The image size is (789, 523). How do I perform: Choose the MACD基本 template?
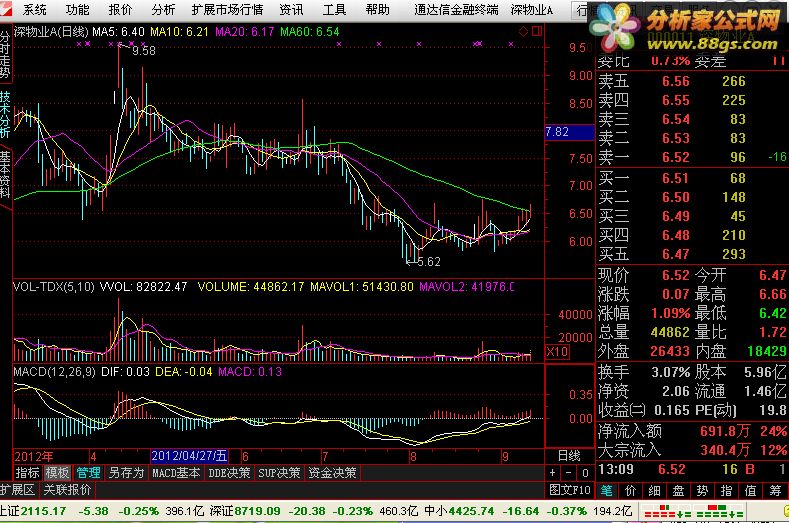[x=176, y=473]
